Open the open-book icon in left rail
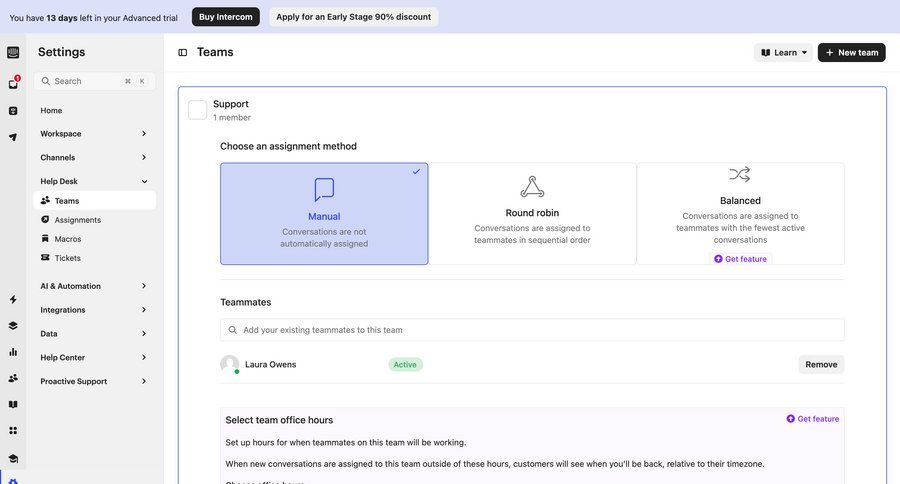The height and width of the screenshot is (484, 900). [x=13, y=404]
